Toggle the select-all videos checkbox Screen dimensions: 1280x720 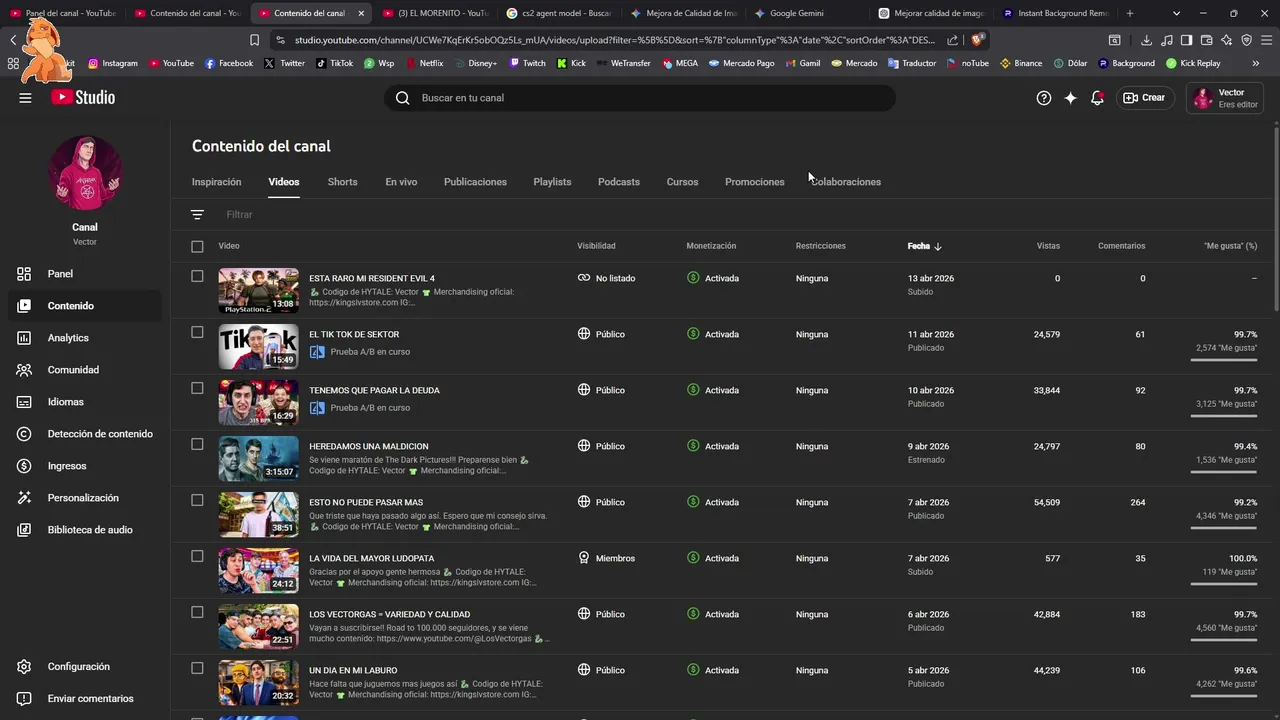pos(197,246)
